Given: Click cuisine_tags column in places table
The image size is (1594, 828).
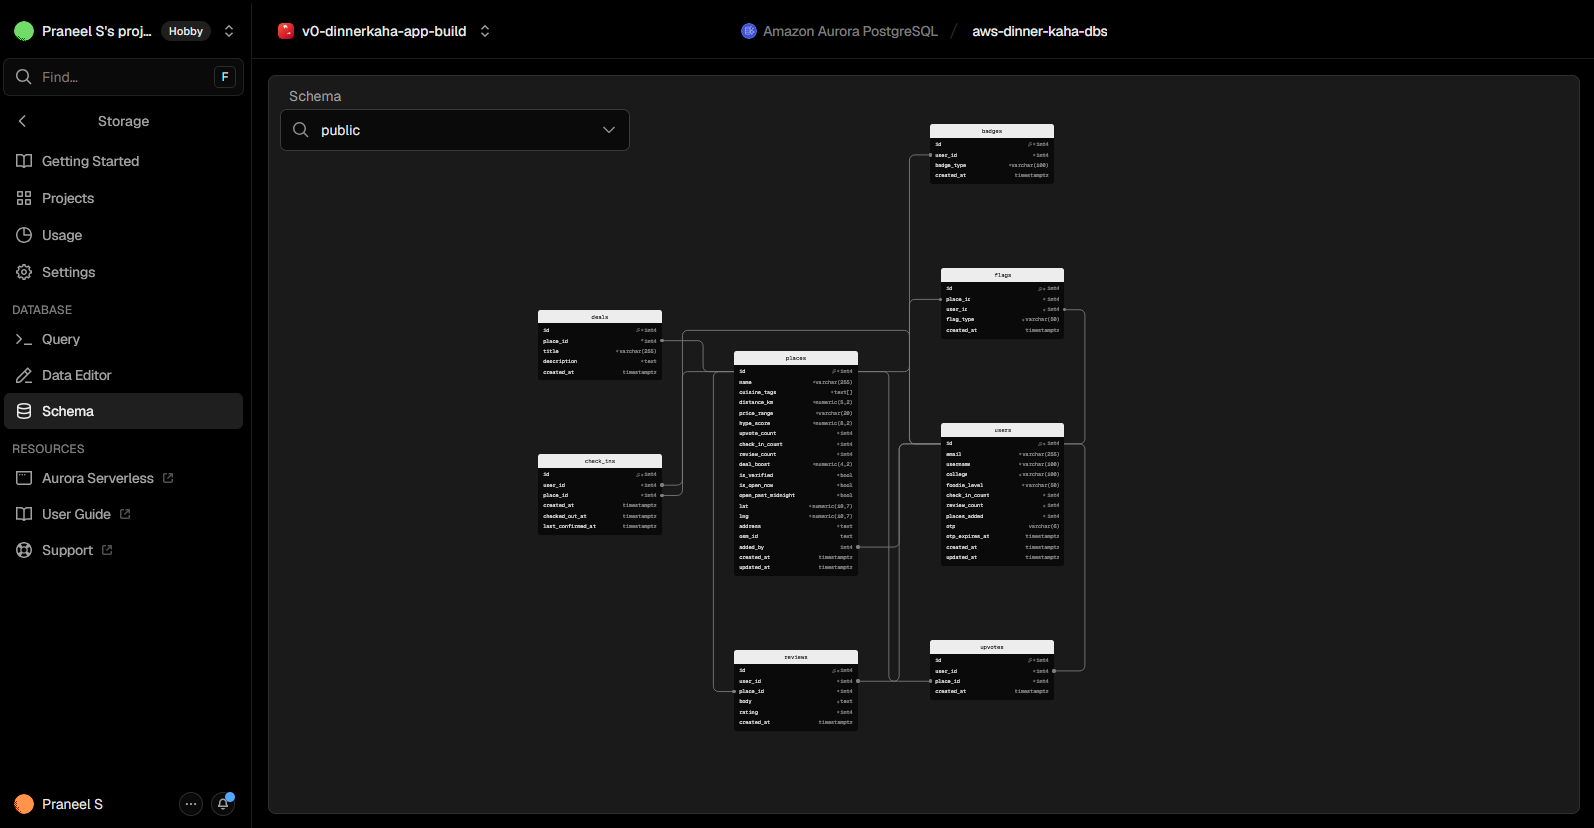Looking at the screenshot, I should click(796, 392).
